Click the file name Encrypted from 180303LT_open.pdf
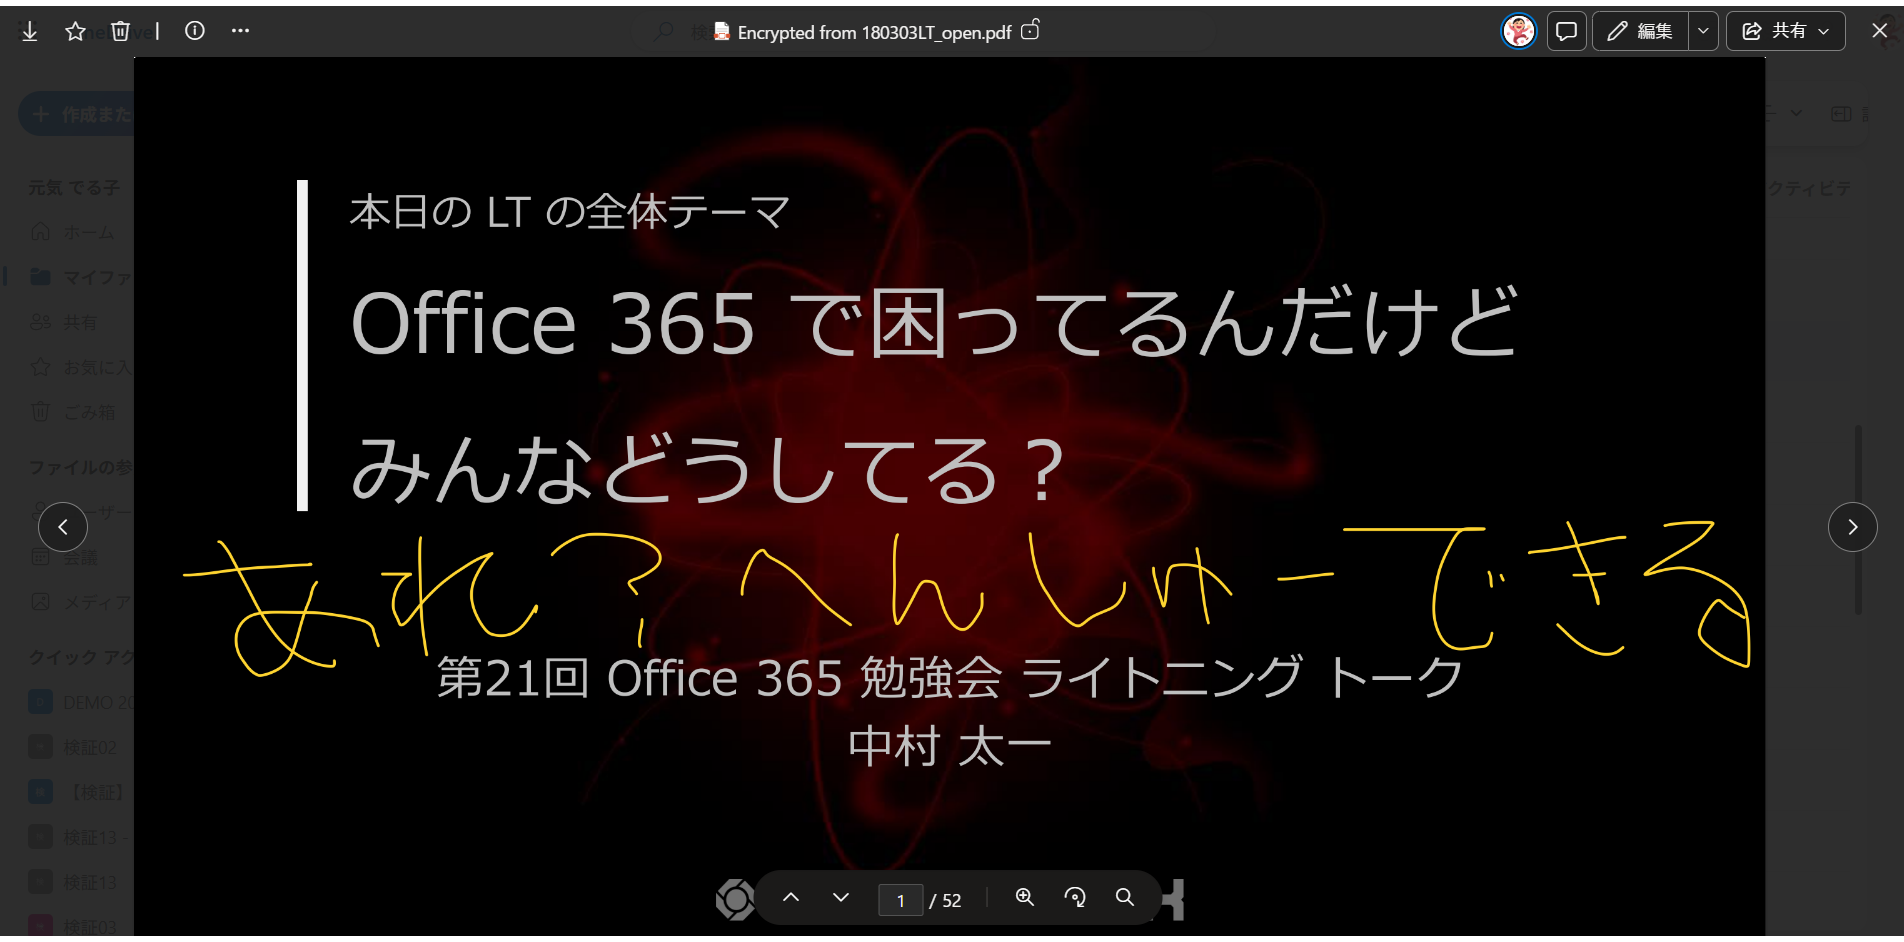Viewport: 1904px width, 942px height. tap(874, 32)
